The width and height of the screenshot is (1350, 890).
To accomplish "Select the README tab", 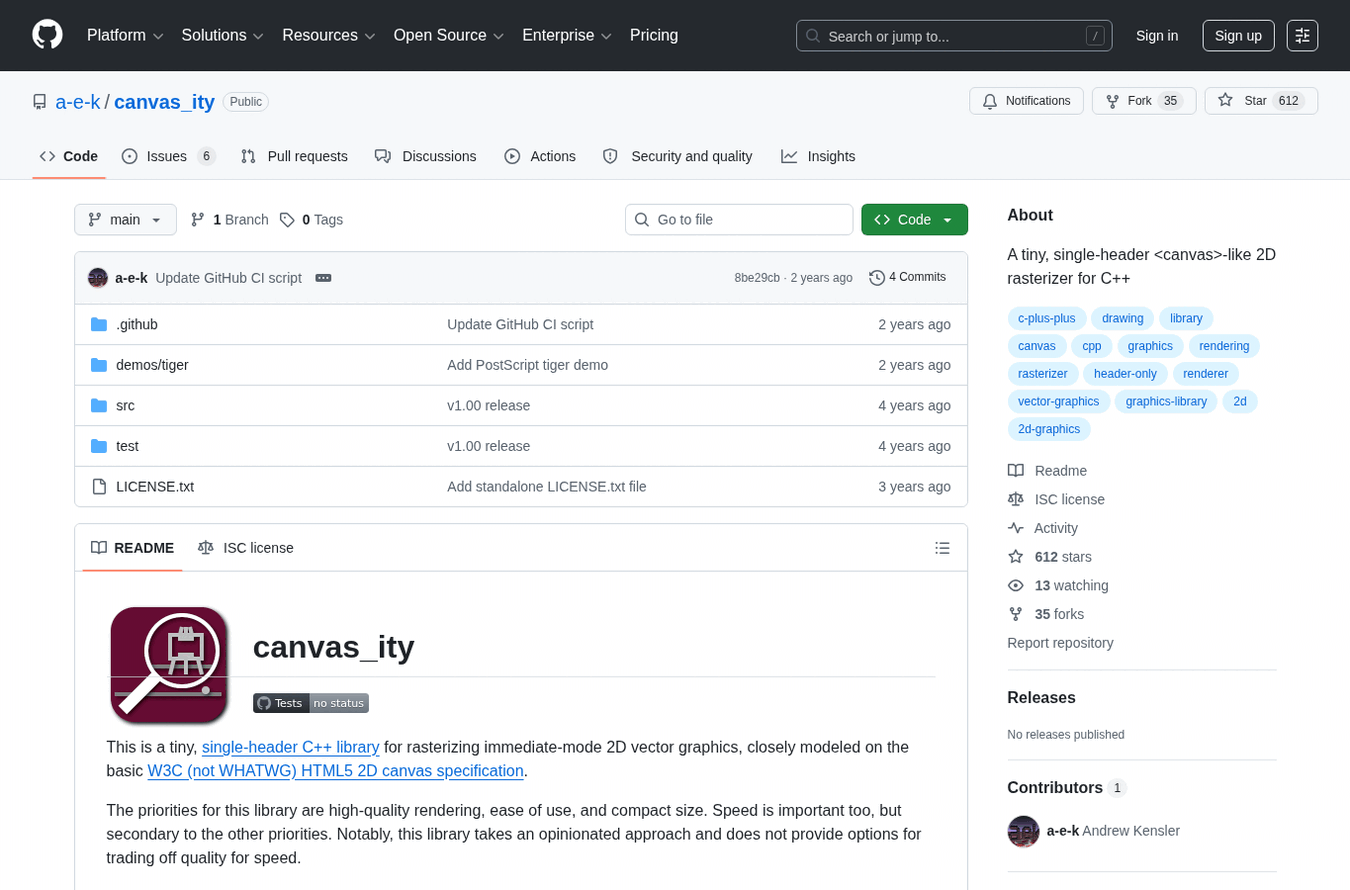I will tap(132, 548).
